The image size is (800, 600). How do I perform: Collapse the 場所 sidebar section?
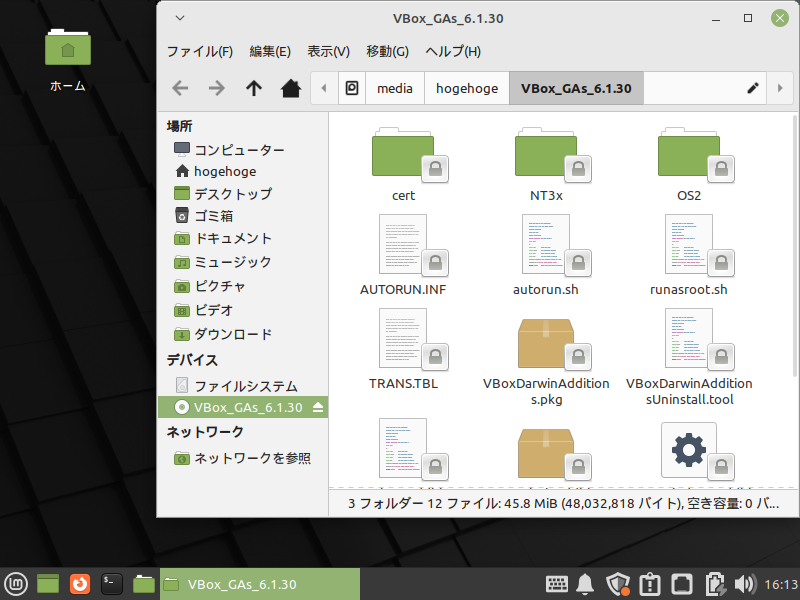pos(180,126)
